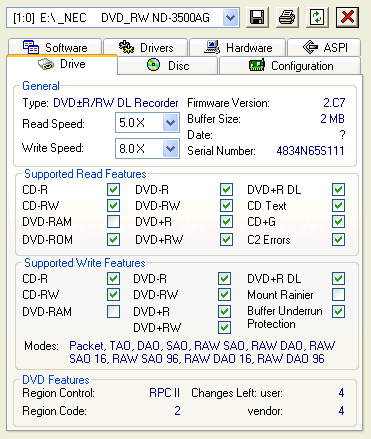Open the Write Speed dropdown arrow

click(x=171, y=149)
